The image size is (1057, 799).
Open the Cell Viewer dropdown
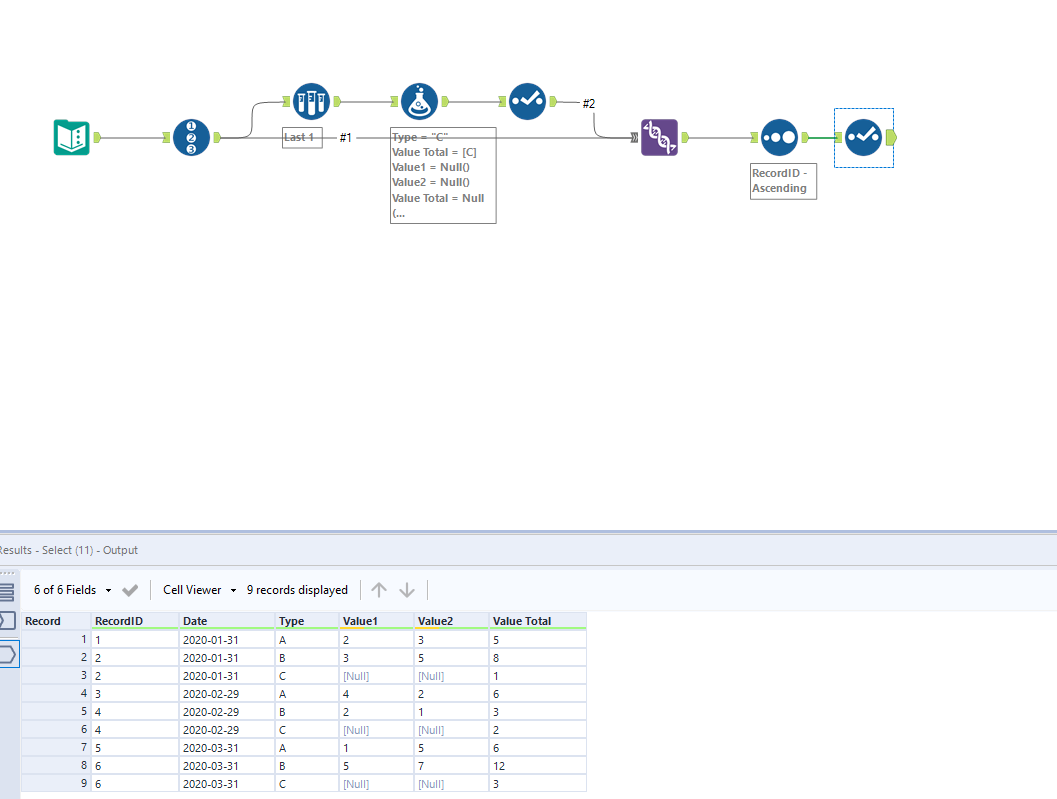(199, 590)
